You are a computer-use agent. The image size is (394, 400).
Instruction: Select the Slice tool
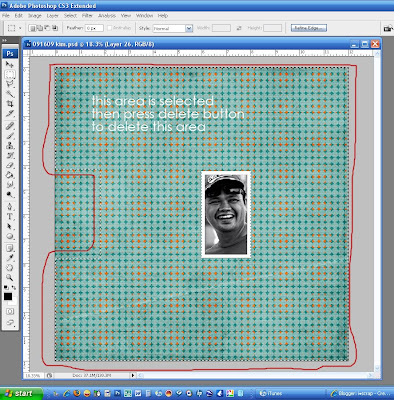(x=10, y=114)
